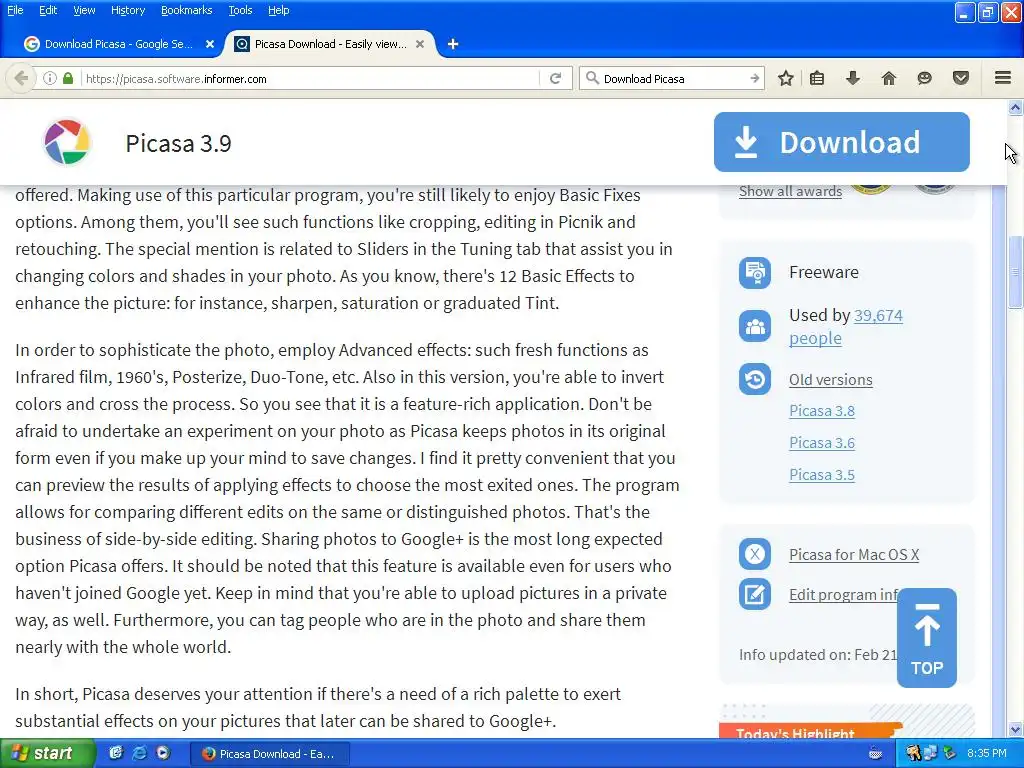The image size is (1024, 768).
Task: Open the Edit menu
Action: click(48, 10)
